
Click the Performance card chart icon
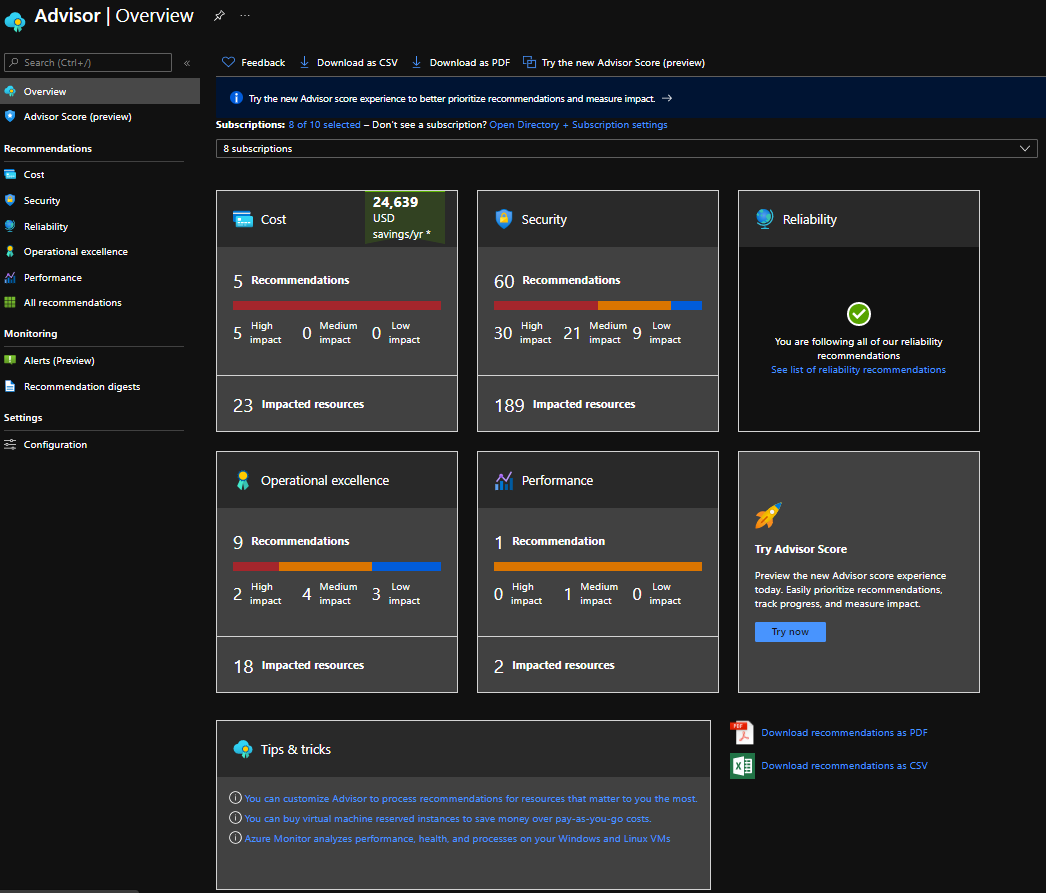pos(504,480)
